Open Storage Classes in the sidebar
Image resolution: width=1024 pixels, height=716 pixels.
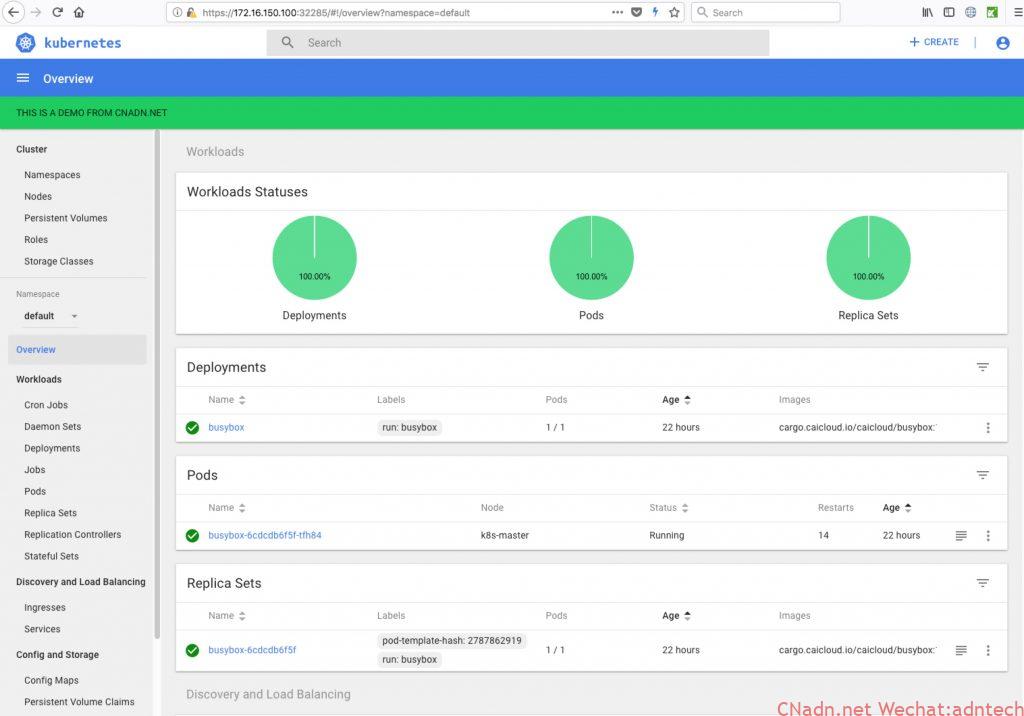tap(59, 261)
